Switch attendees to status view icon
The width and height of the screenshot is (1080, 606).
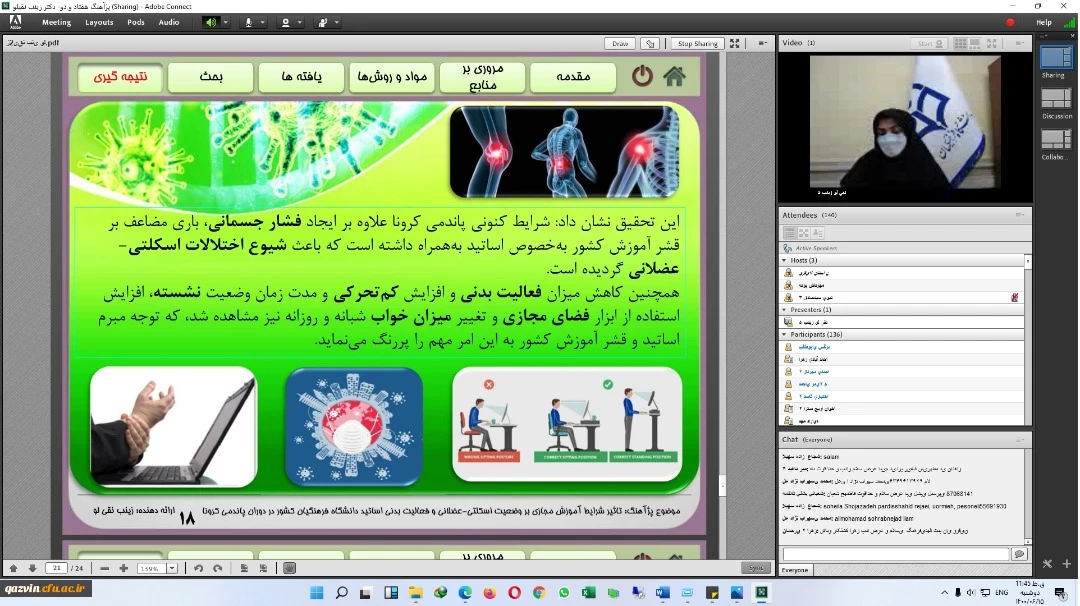point(818,233)
